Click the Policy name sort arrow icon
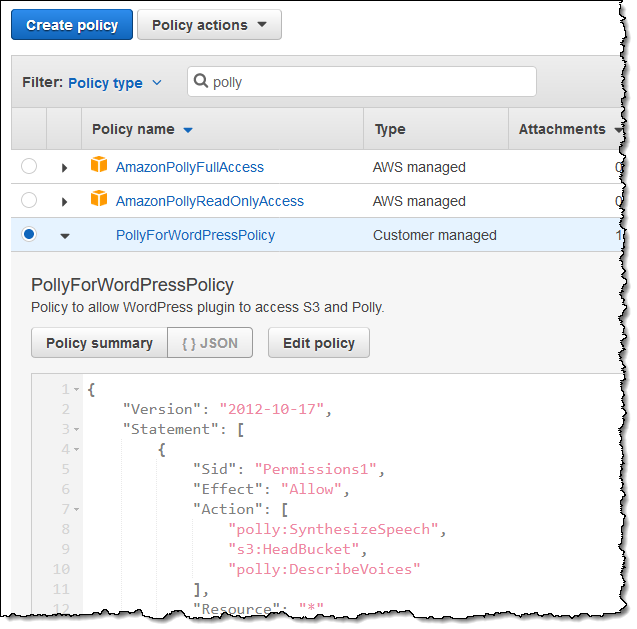The height and width of the screenshot is (629, 637). pos(188,130)
